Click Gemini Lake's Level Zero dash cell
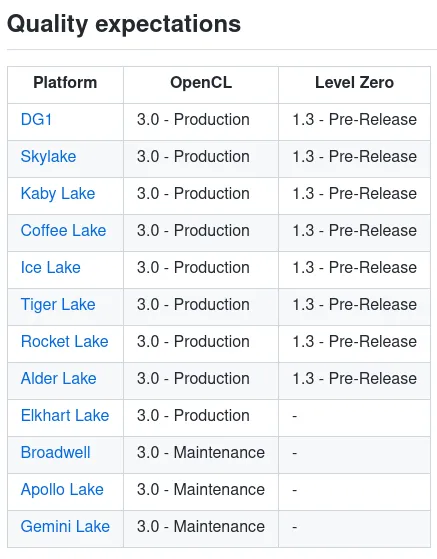This screenshot has height=559, width=437. coord(354,527)
